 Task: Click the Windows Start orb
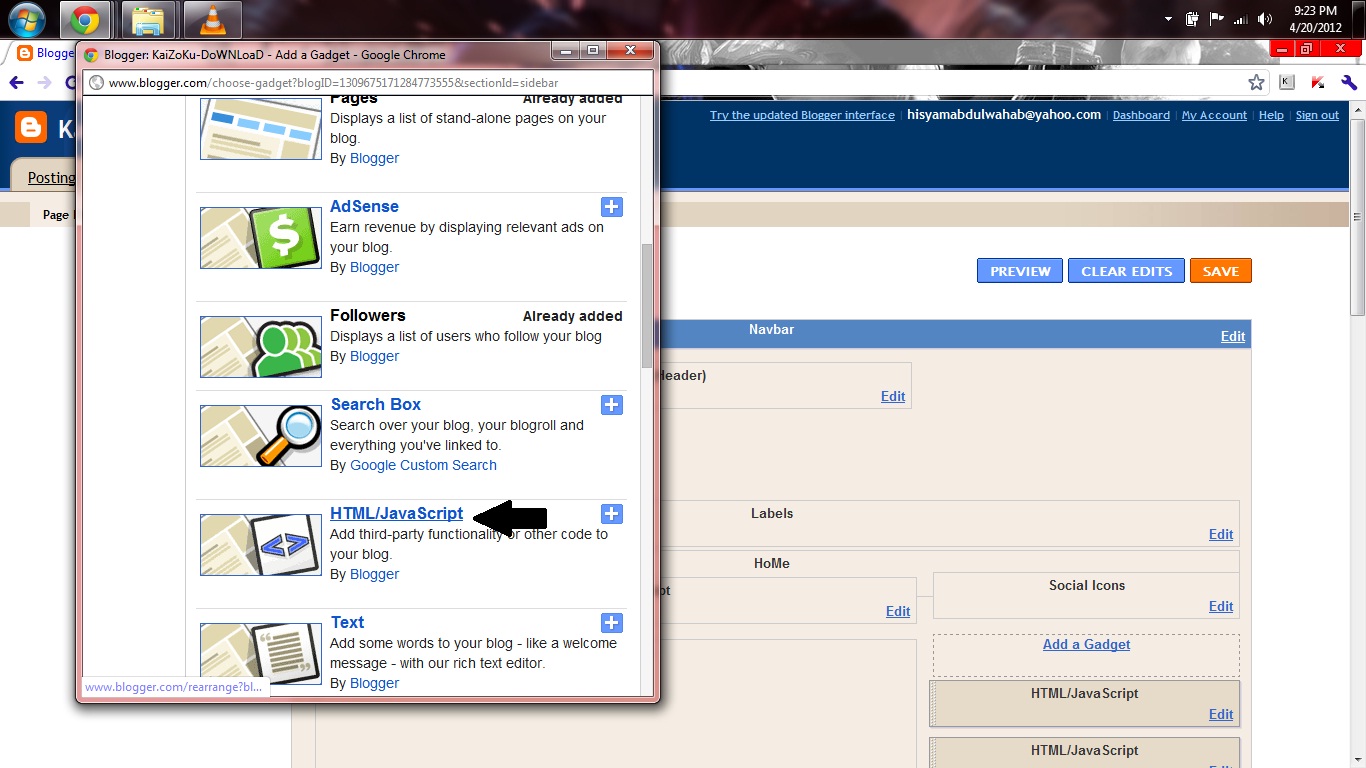click(x=27, y=19)
